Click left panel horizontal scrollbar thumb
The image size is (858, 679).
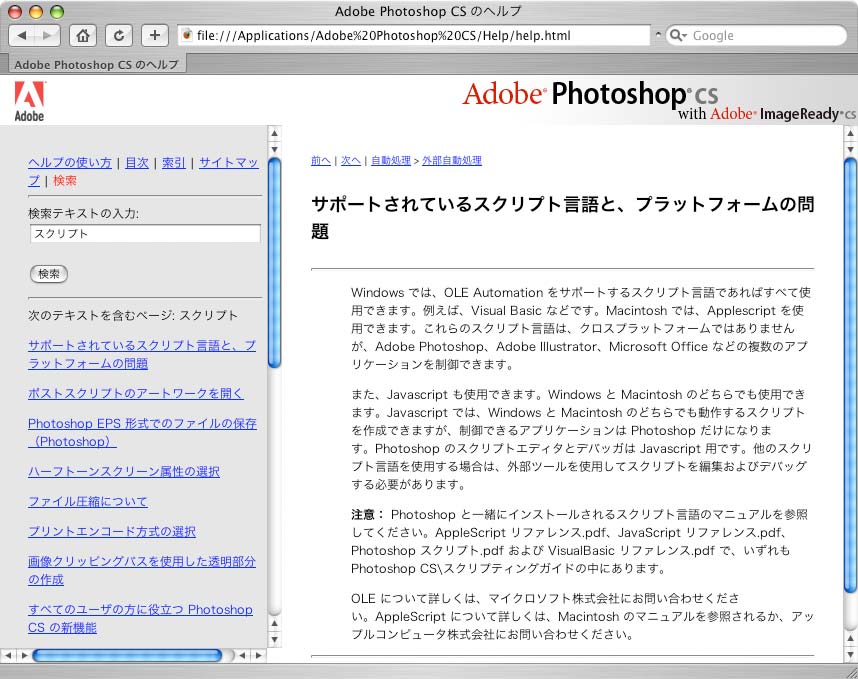pos(127,655)
